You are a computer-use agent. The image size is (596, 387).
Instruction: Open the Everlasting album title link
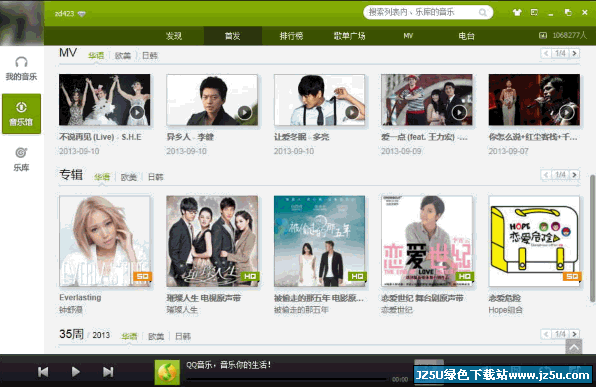pyautogui.click(x=80, y=297)
